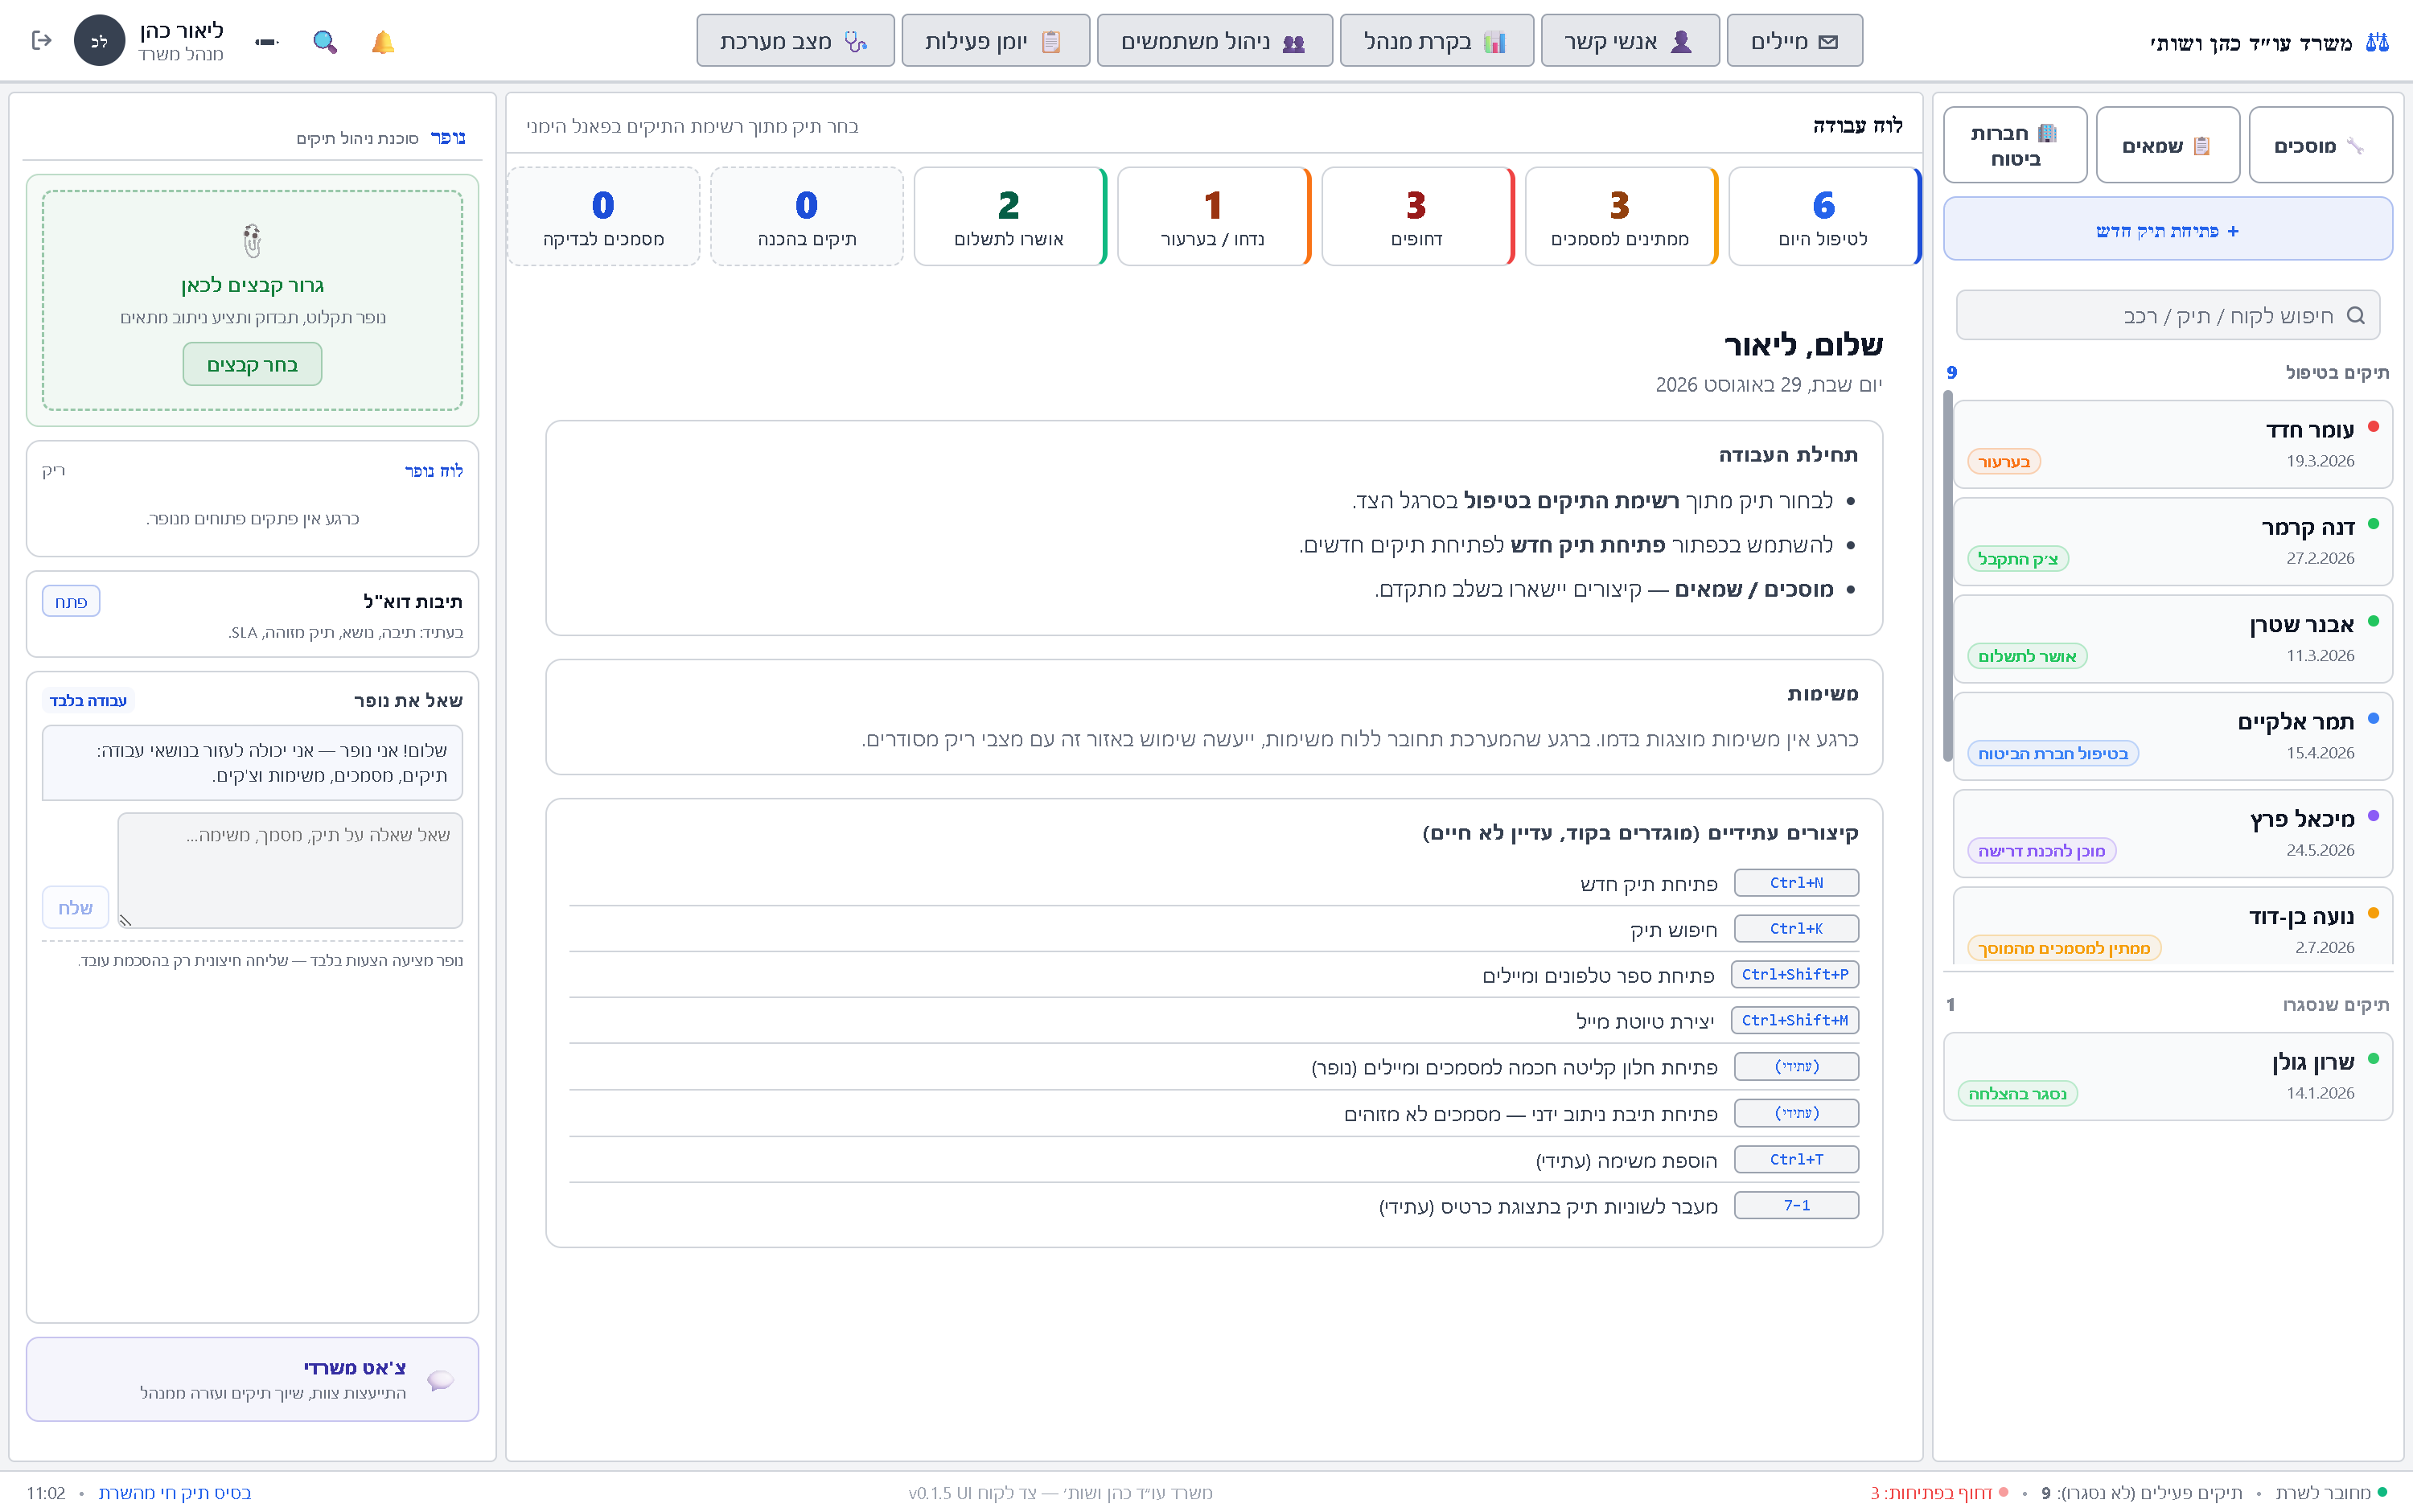Select the לטיפול היום stat card
2413x1512 pixels.
click(1824, 216)
